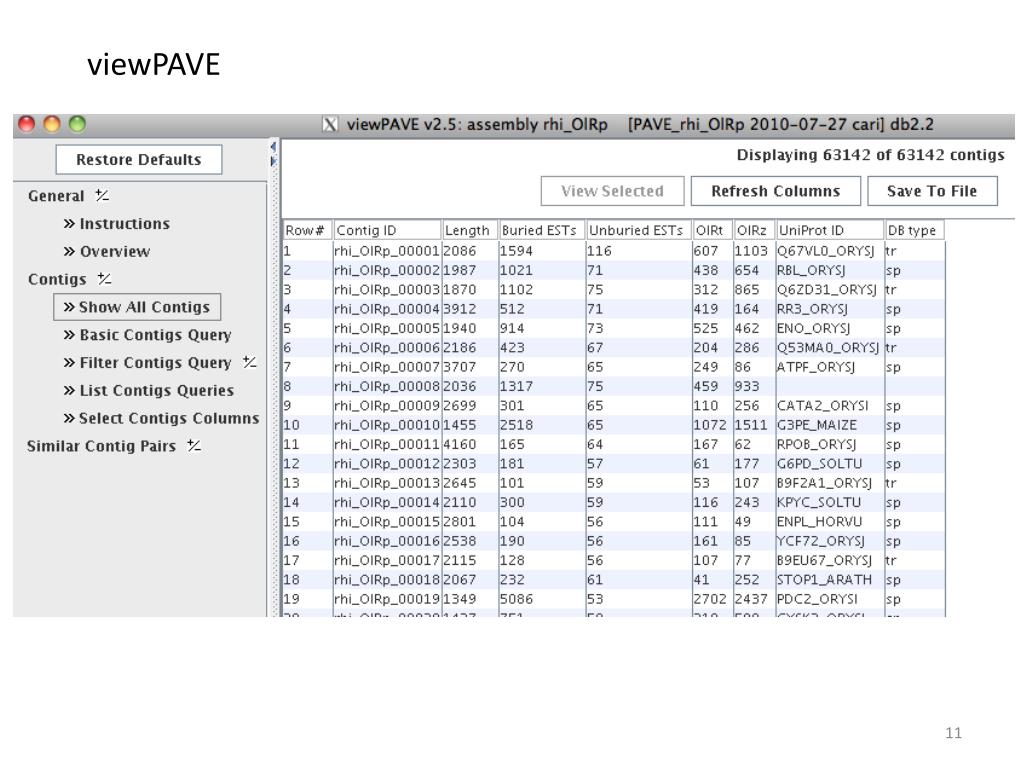Select contig rhi_OlRp_00007
The height and width of the screenshot is (768, 1024).
[x=387, y=367]
